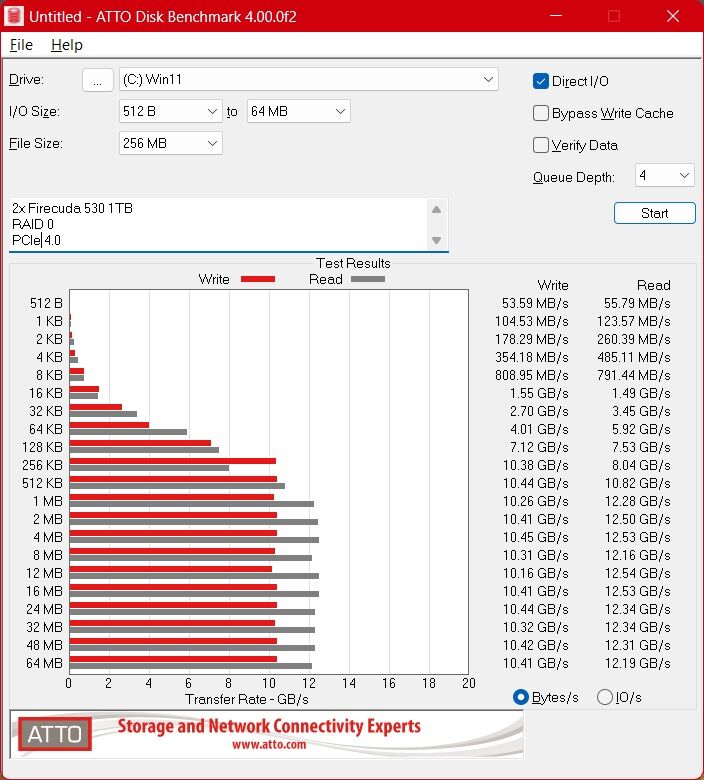Viewport: 704px width, 780px height.
Task: Click the 808.95 MB/s write value
Action: [x=531, y=375]
